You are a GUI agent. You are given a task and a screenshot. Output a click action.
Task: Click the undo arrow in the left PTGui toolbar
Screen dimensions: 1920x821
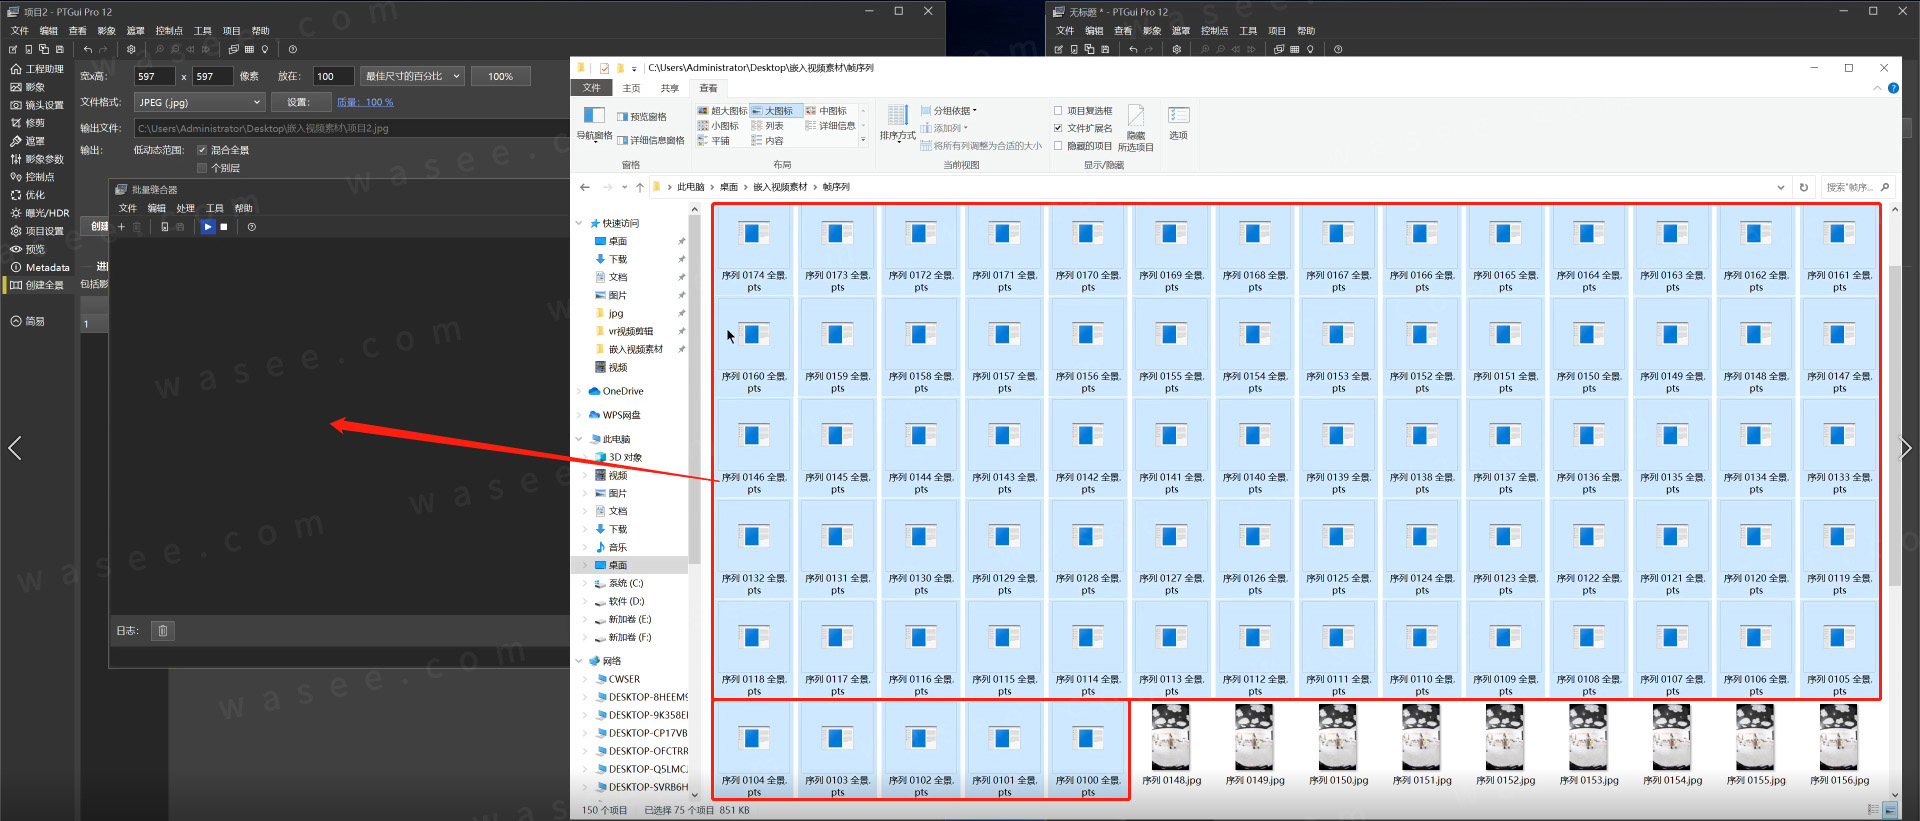[x=88, y=49]
